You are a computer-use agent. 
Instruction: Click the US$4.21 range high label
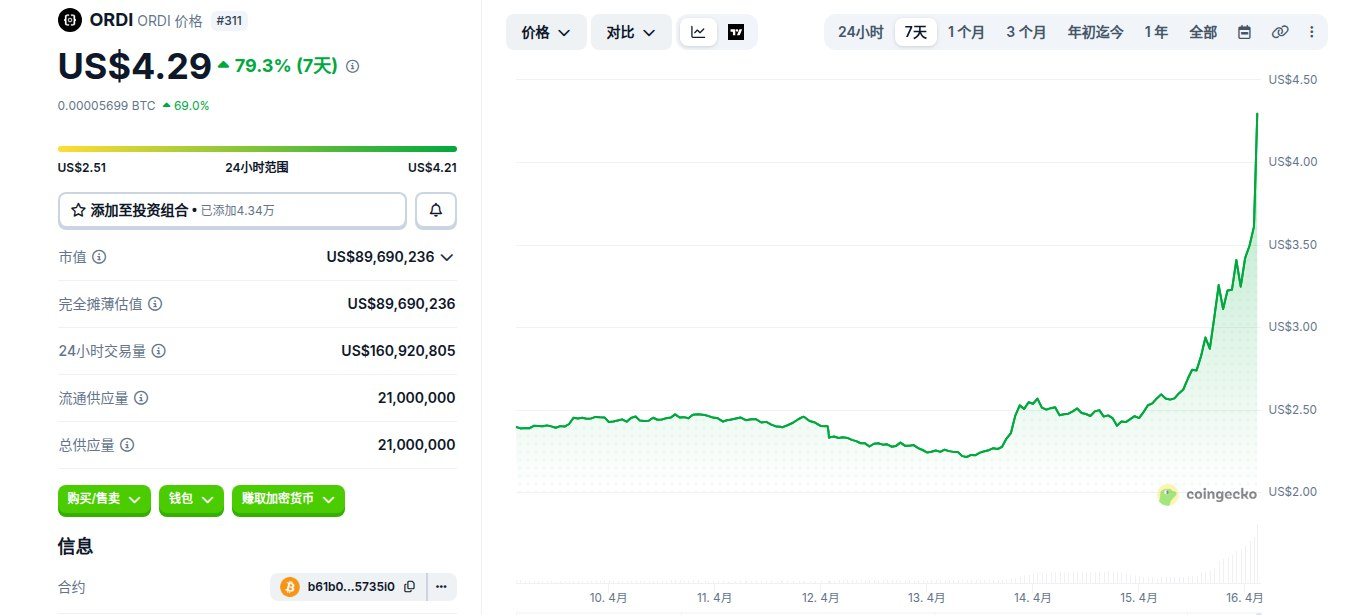[432, 168]
